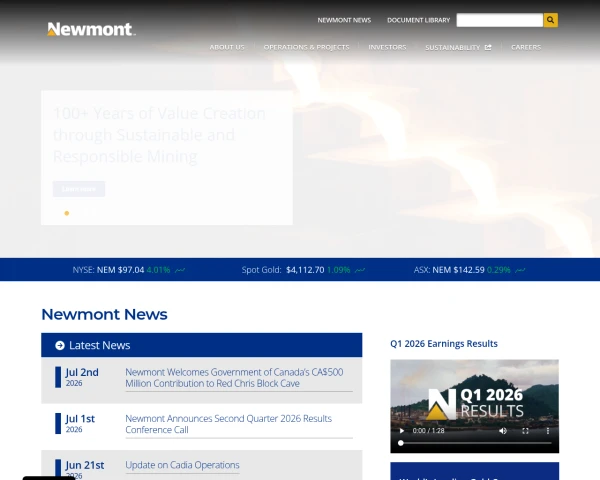Image resolution: width=600 pixels, height=480 pixels.
Task: Open Update on Cadia Operations article
Action: tap(182, 465)
